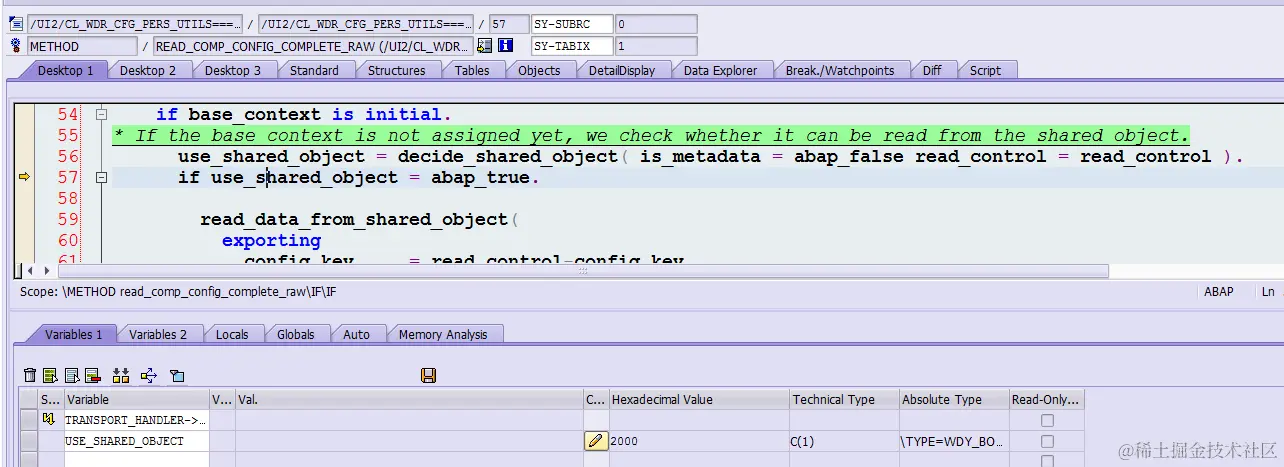1284x467 pixels.
Task: Click the TRANSPORT_HANDLER variable cell
Action: click(136, 421)
